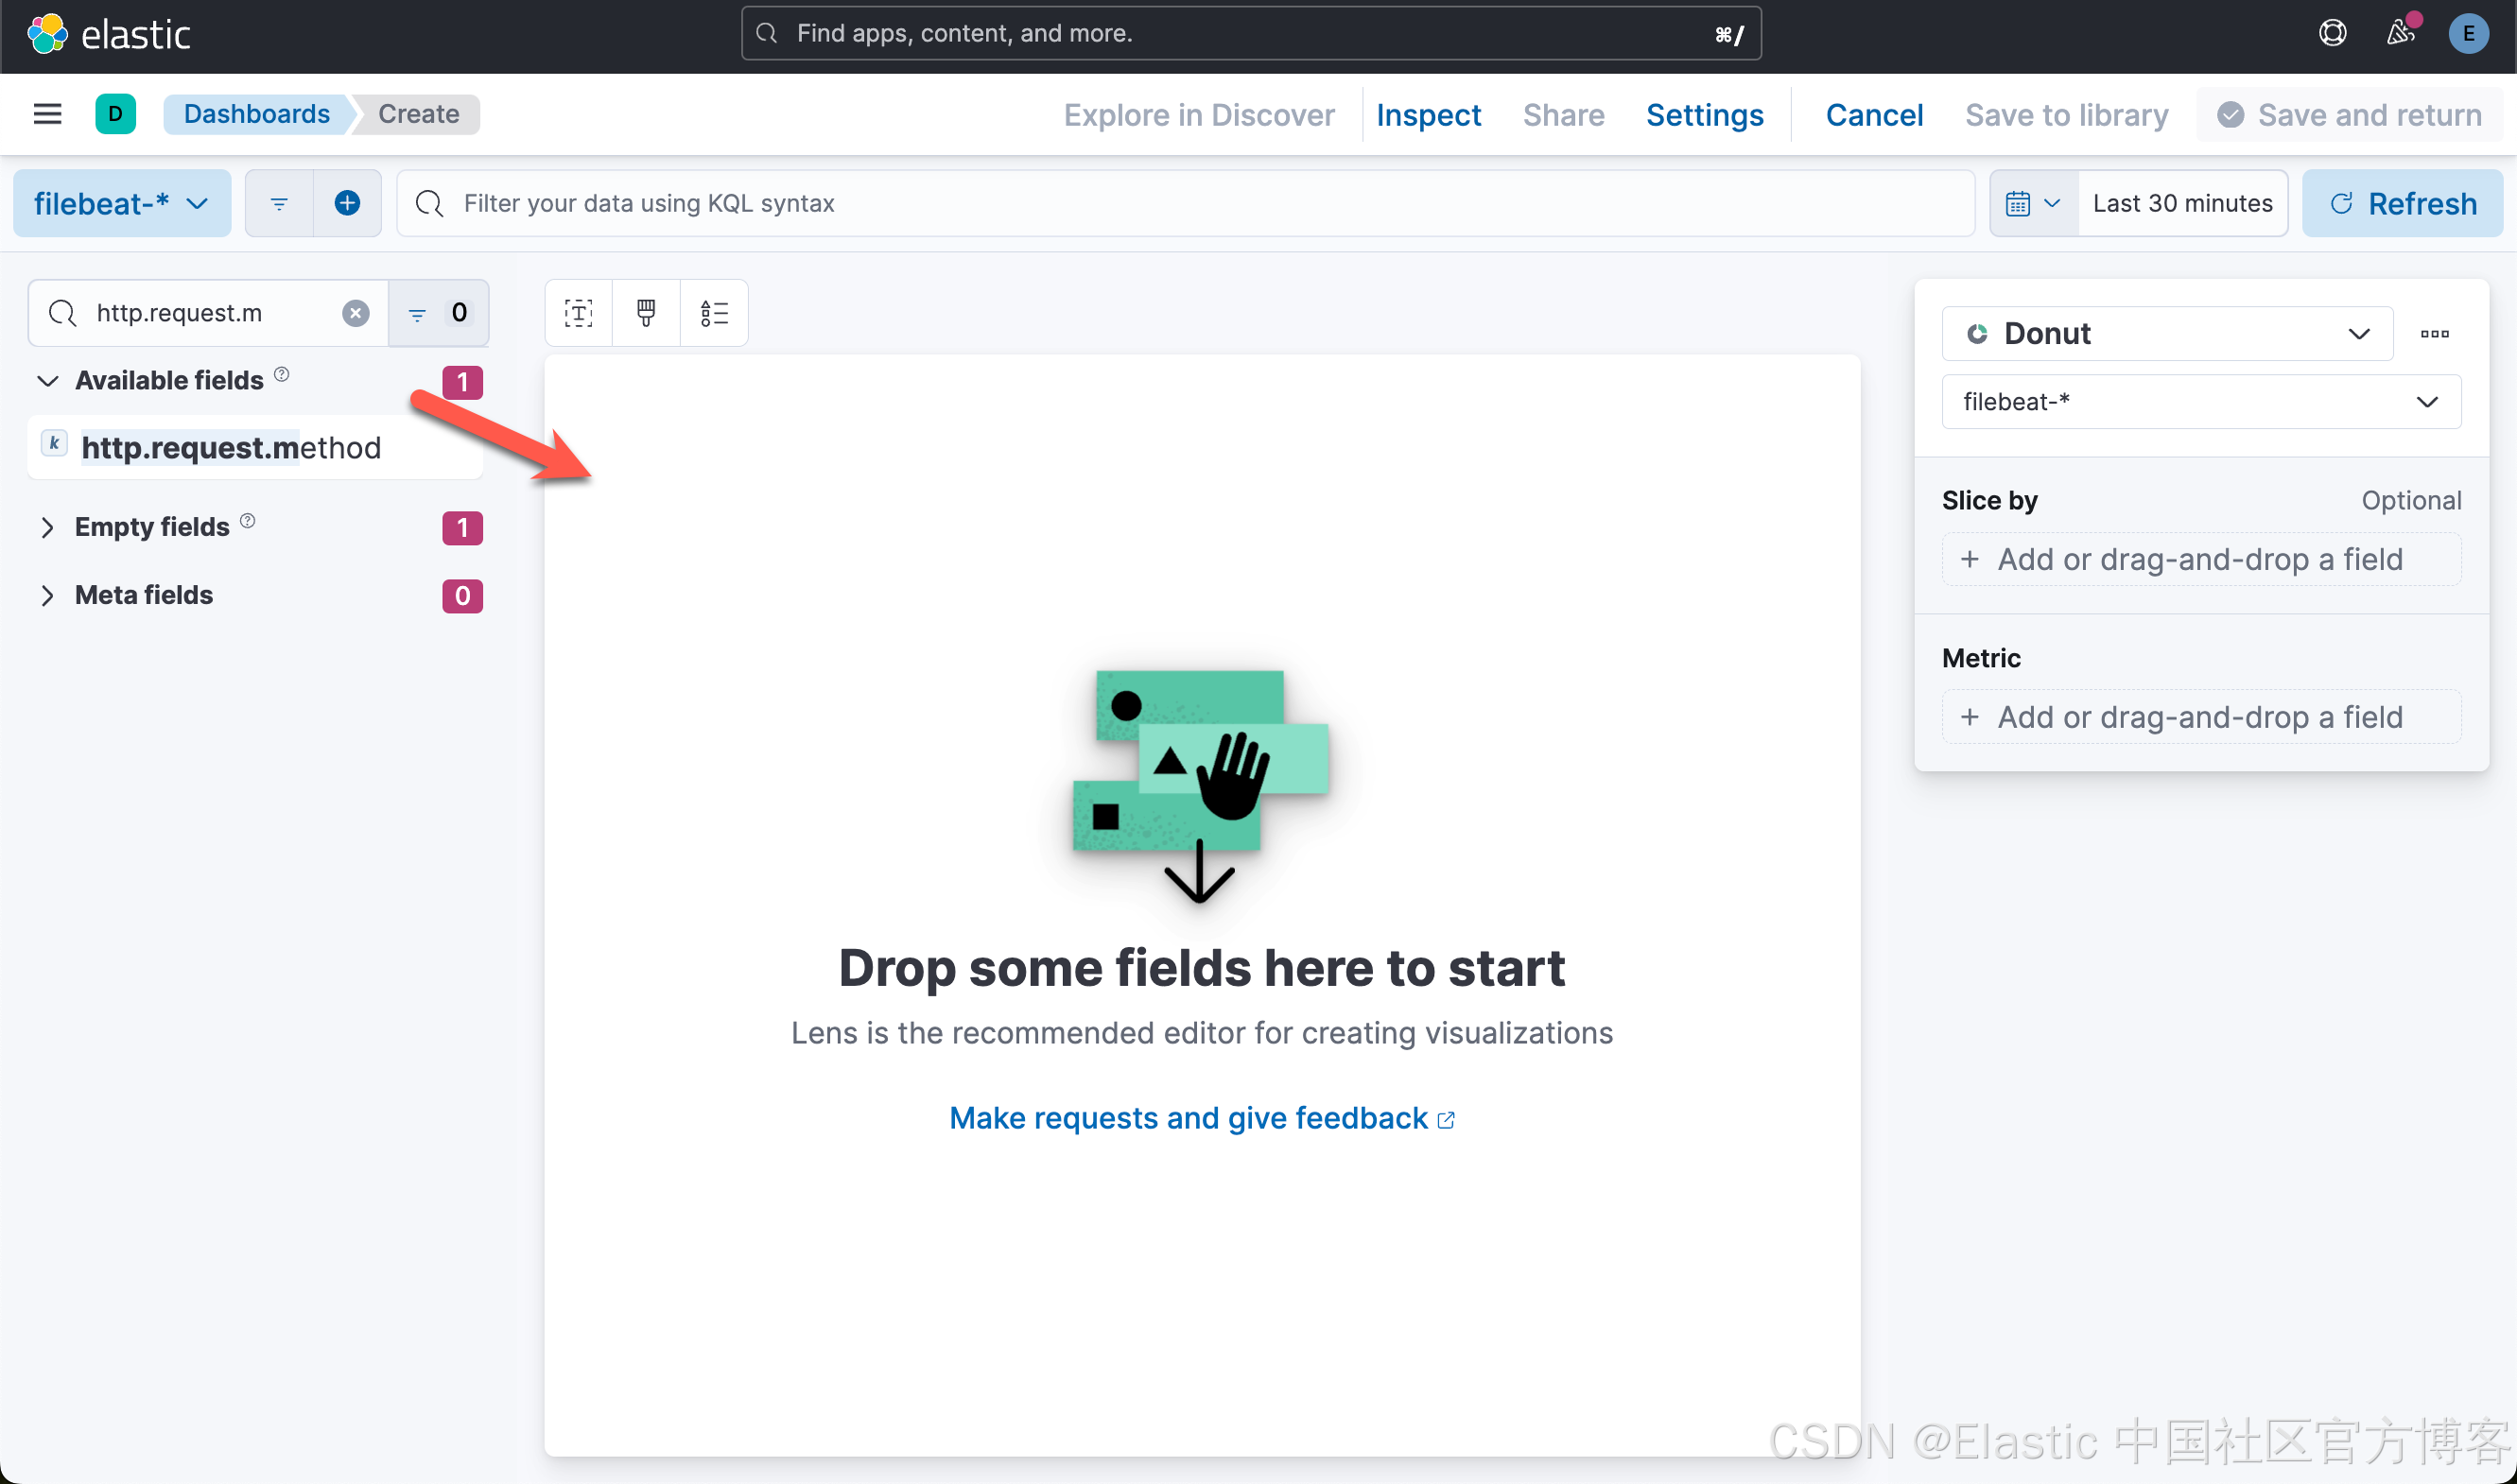Open the legend settings toolbar icon
The width and height of the screenshot is (2517, 1484).
[714, 313]
